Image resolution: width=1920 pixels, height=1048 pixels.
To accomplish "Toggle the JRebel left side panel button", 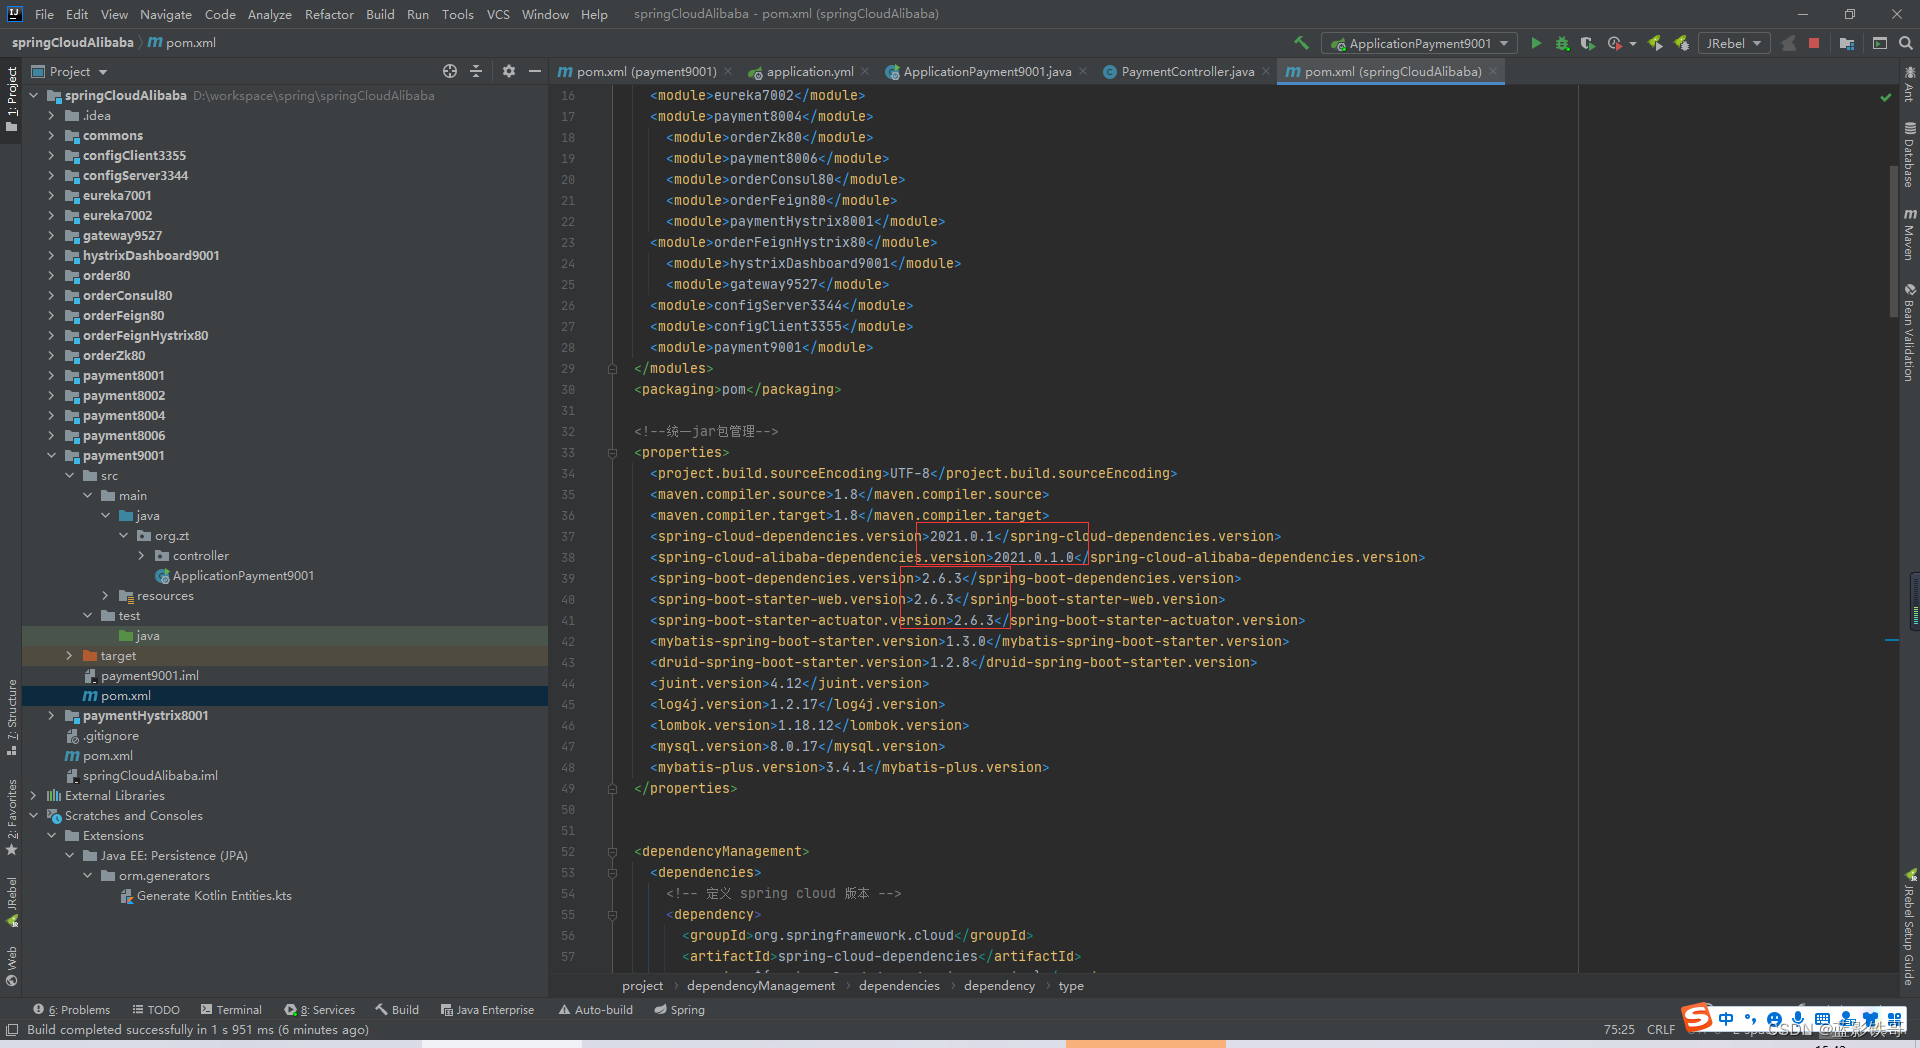I will 12,903.
